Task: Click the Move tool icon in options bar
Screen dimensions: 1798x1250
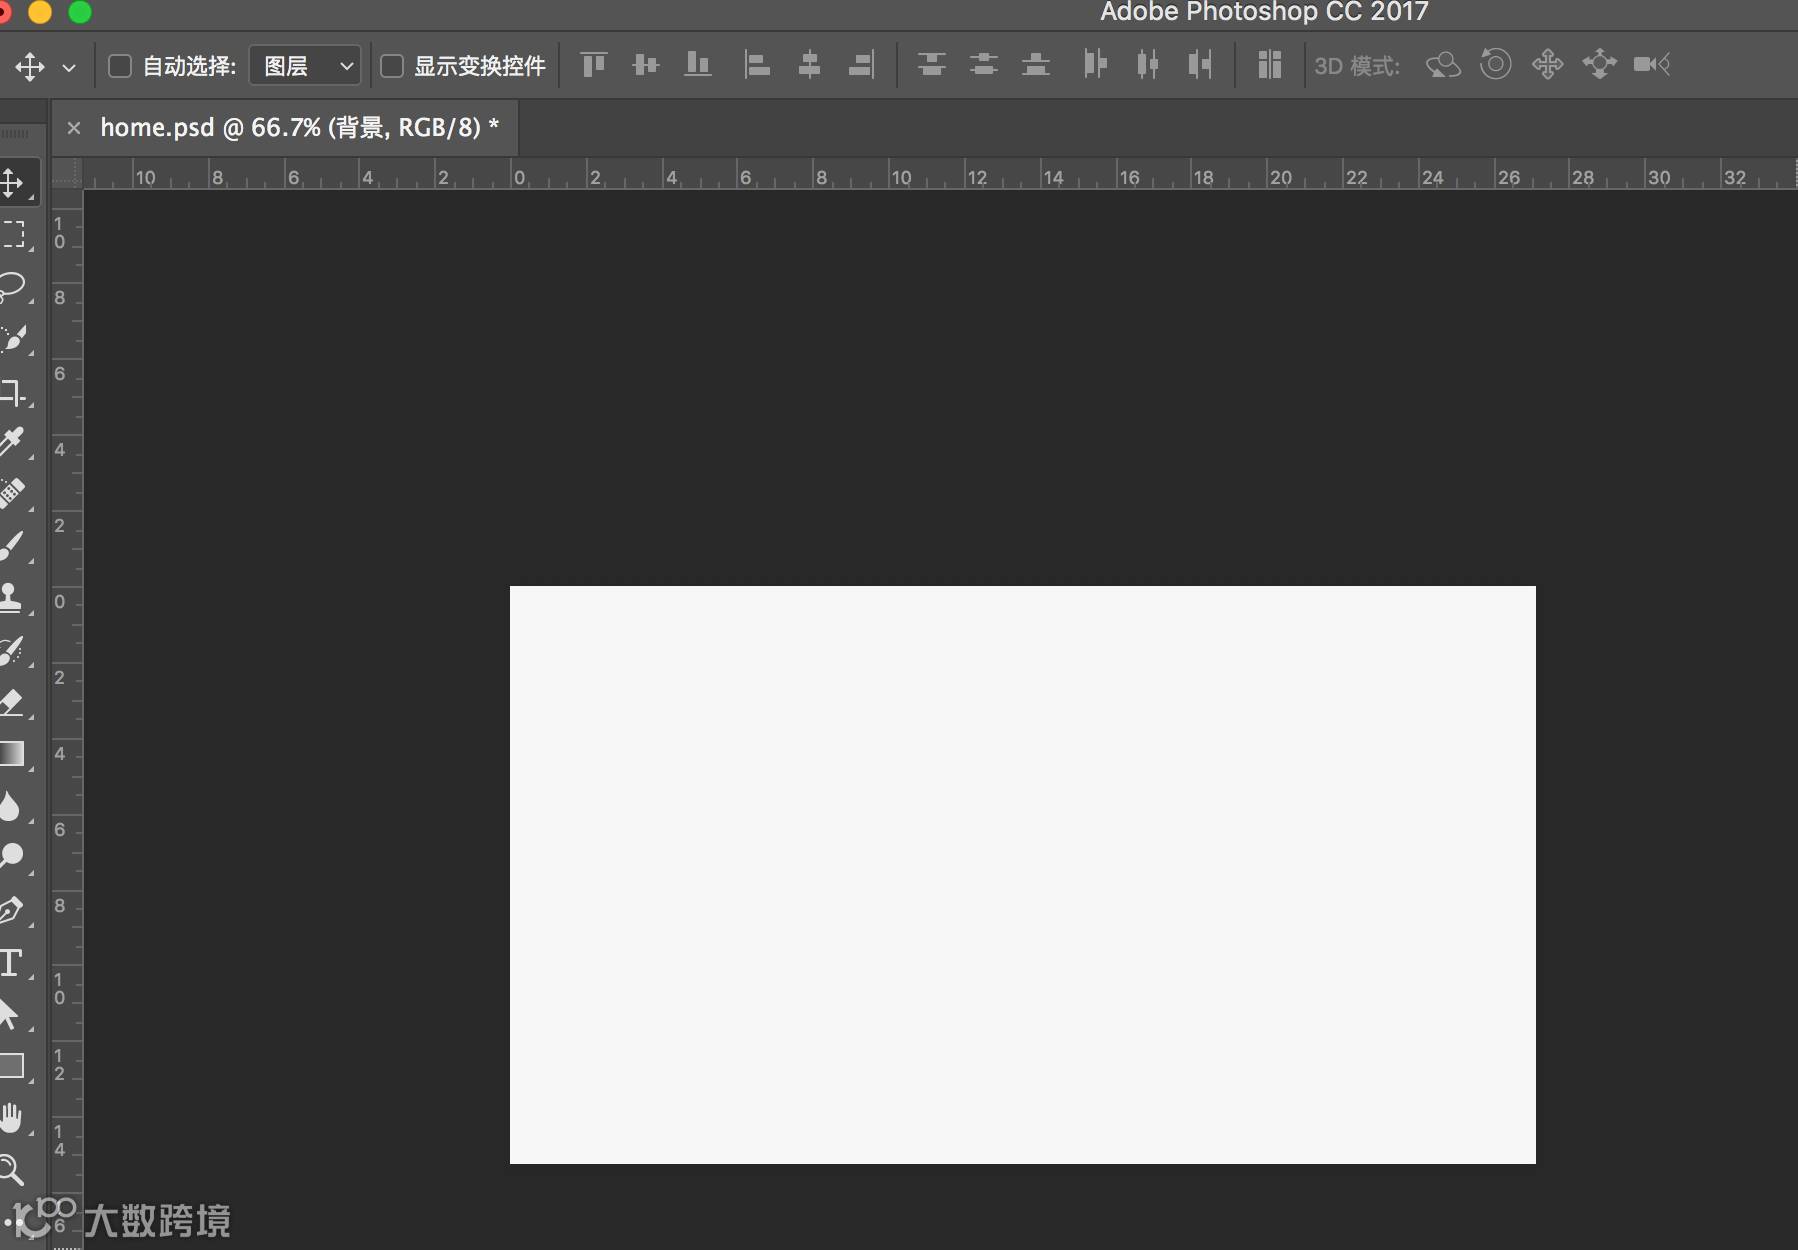Action: [x=29, y=67]
